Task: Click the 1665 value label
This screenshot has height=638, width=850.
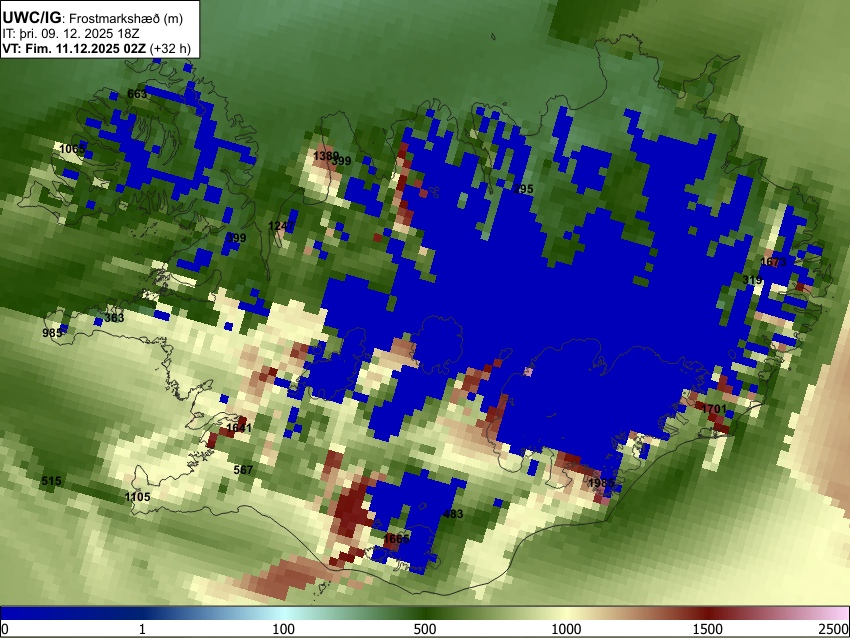Action: pyautogui.click(x=396, y=539)
